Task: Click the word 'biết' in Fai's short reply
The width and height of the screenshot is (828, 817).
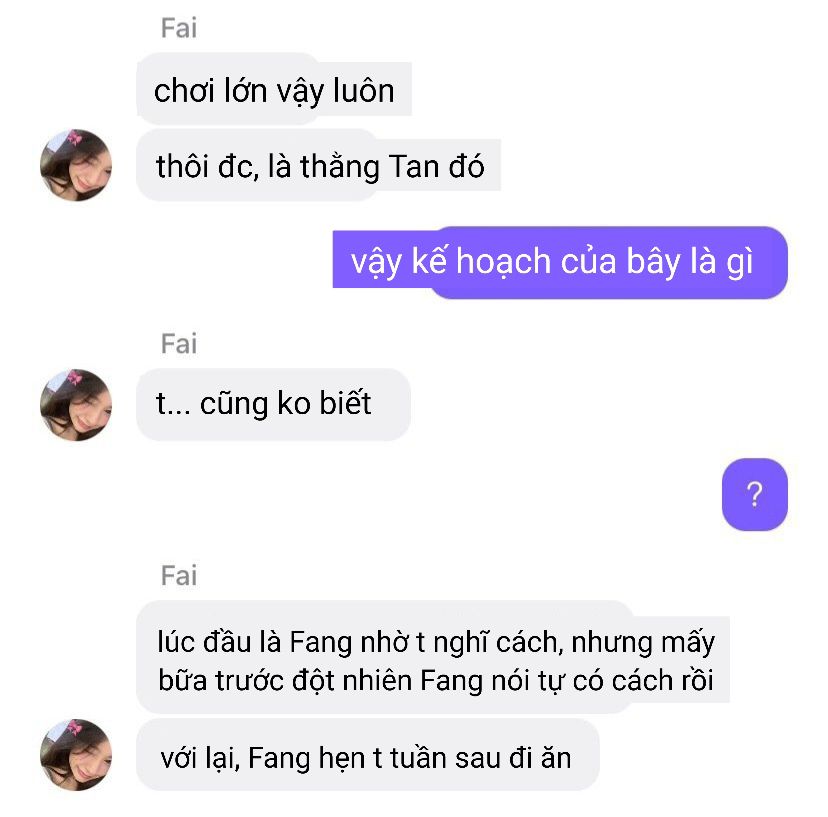Action: [x=345, y=403]
